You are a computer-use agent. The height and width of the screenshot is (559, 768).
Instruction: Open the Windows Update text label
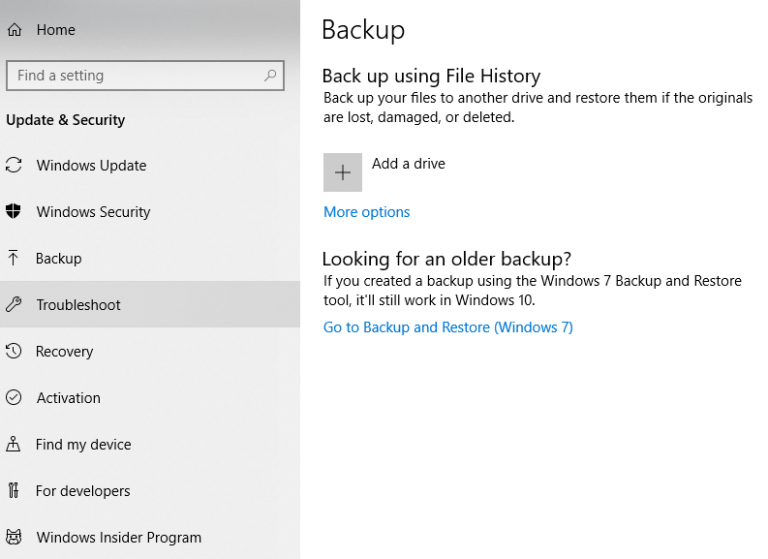91,165
